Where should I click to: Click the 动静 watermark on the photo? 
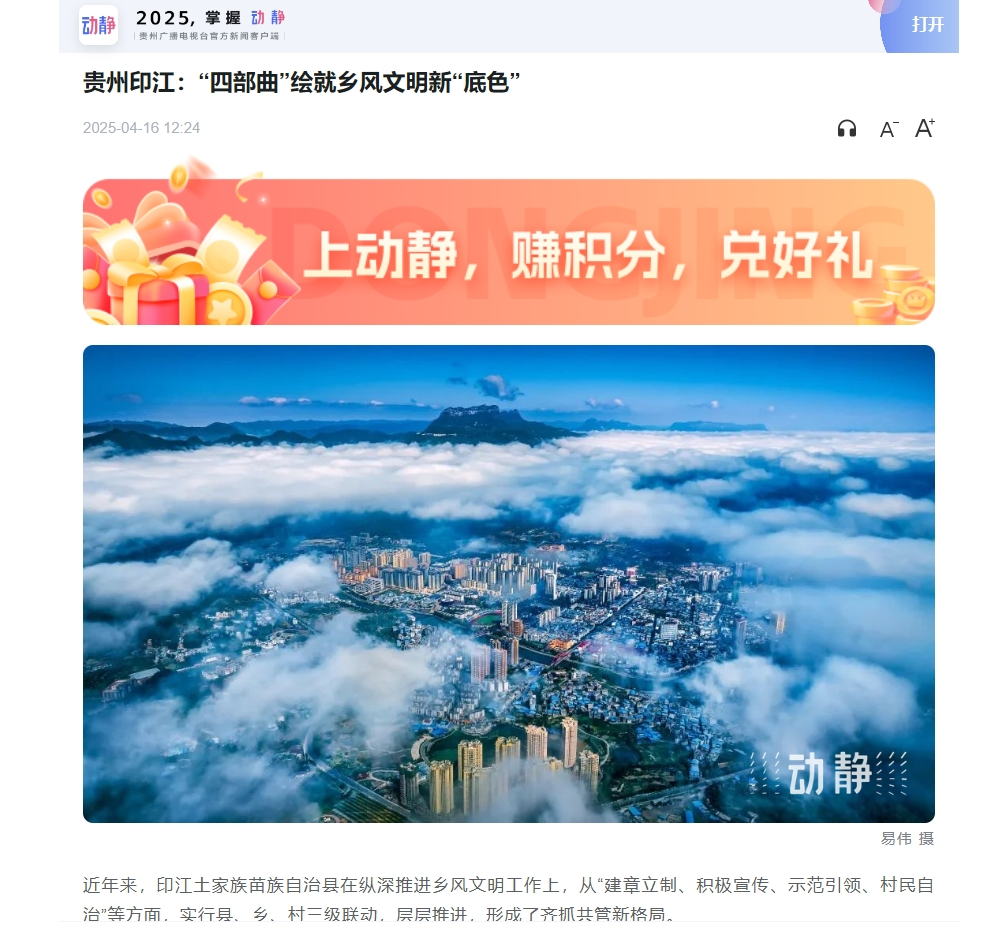[x=829, y=773]
